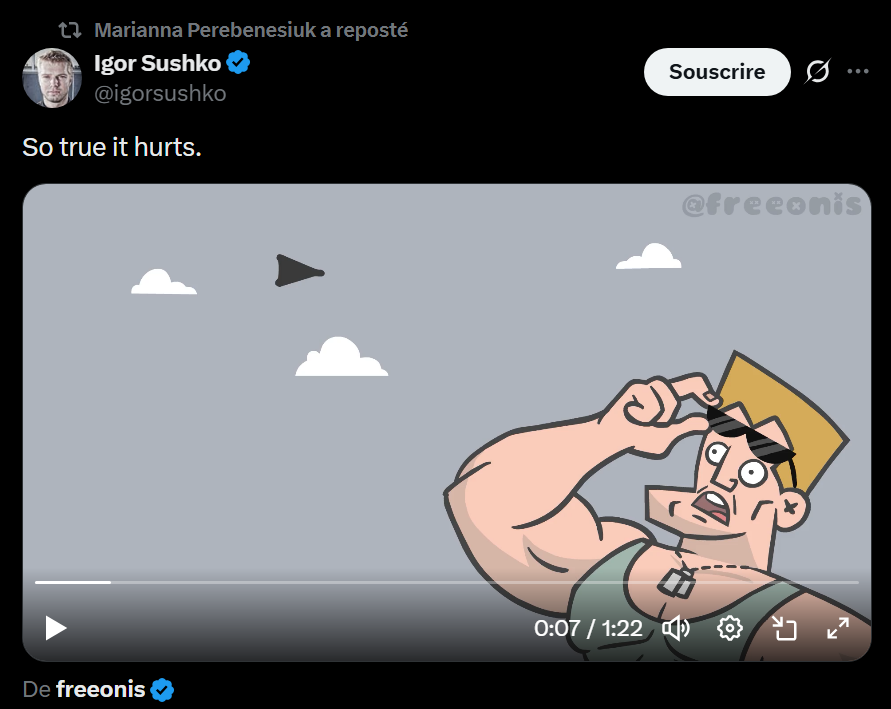
Task: Open the @igorsushko handle link
Action: tap(160, 93)
